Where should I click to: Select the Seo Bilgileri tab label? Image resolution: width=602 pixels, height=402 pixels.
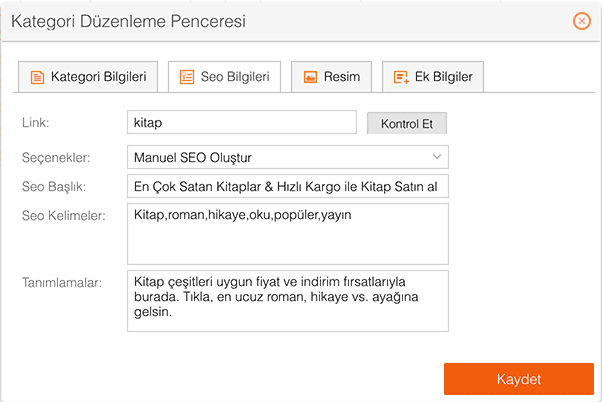[235, 77]
